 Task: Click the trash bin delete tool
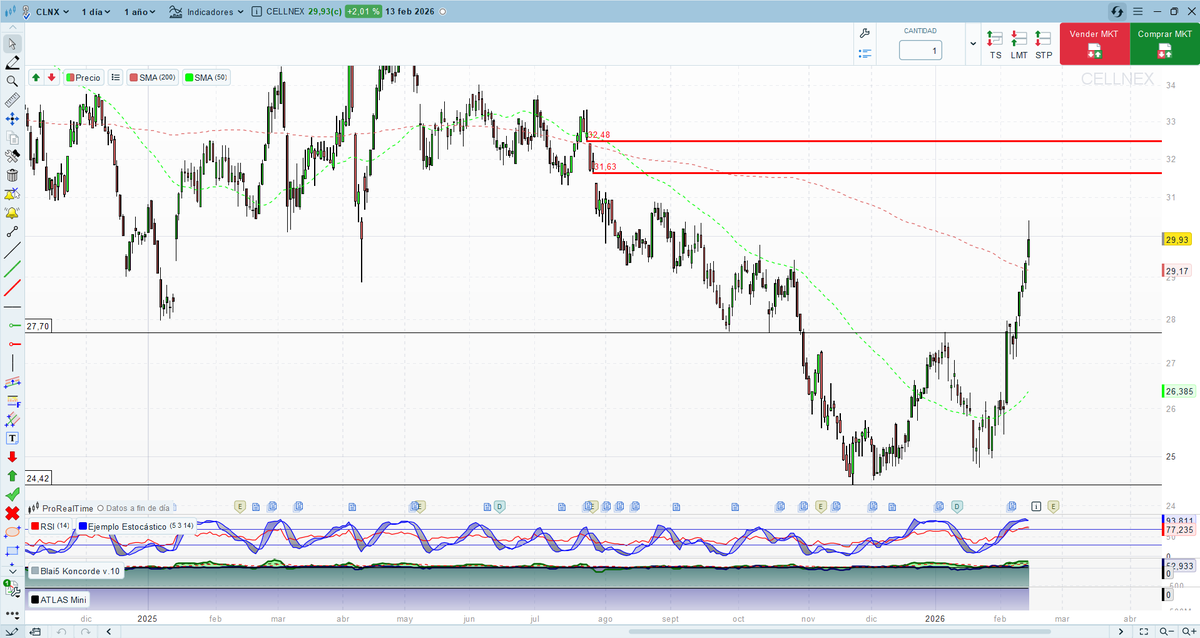click(12, 176)
